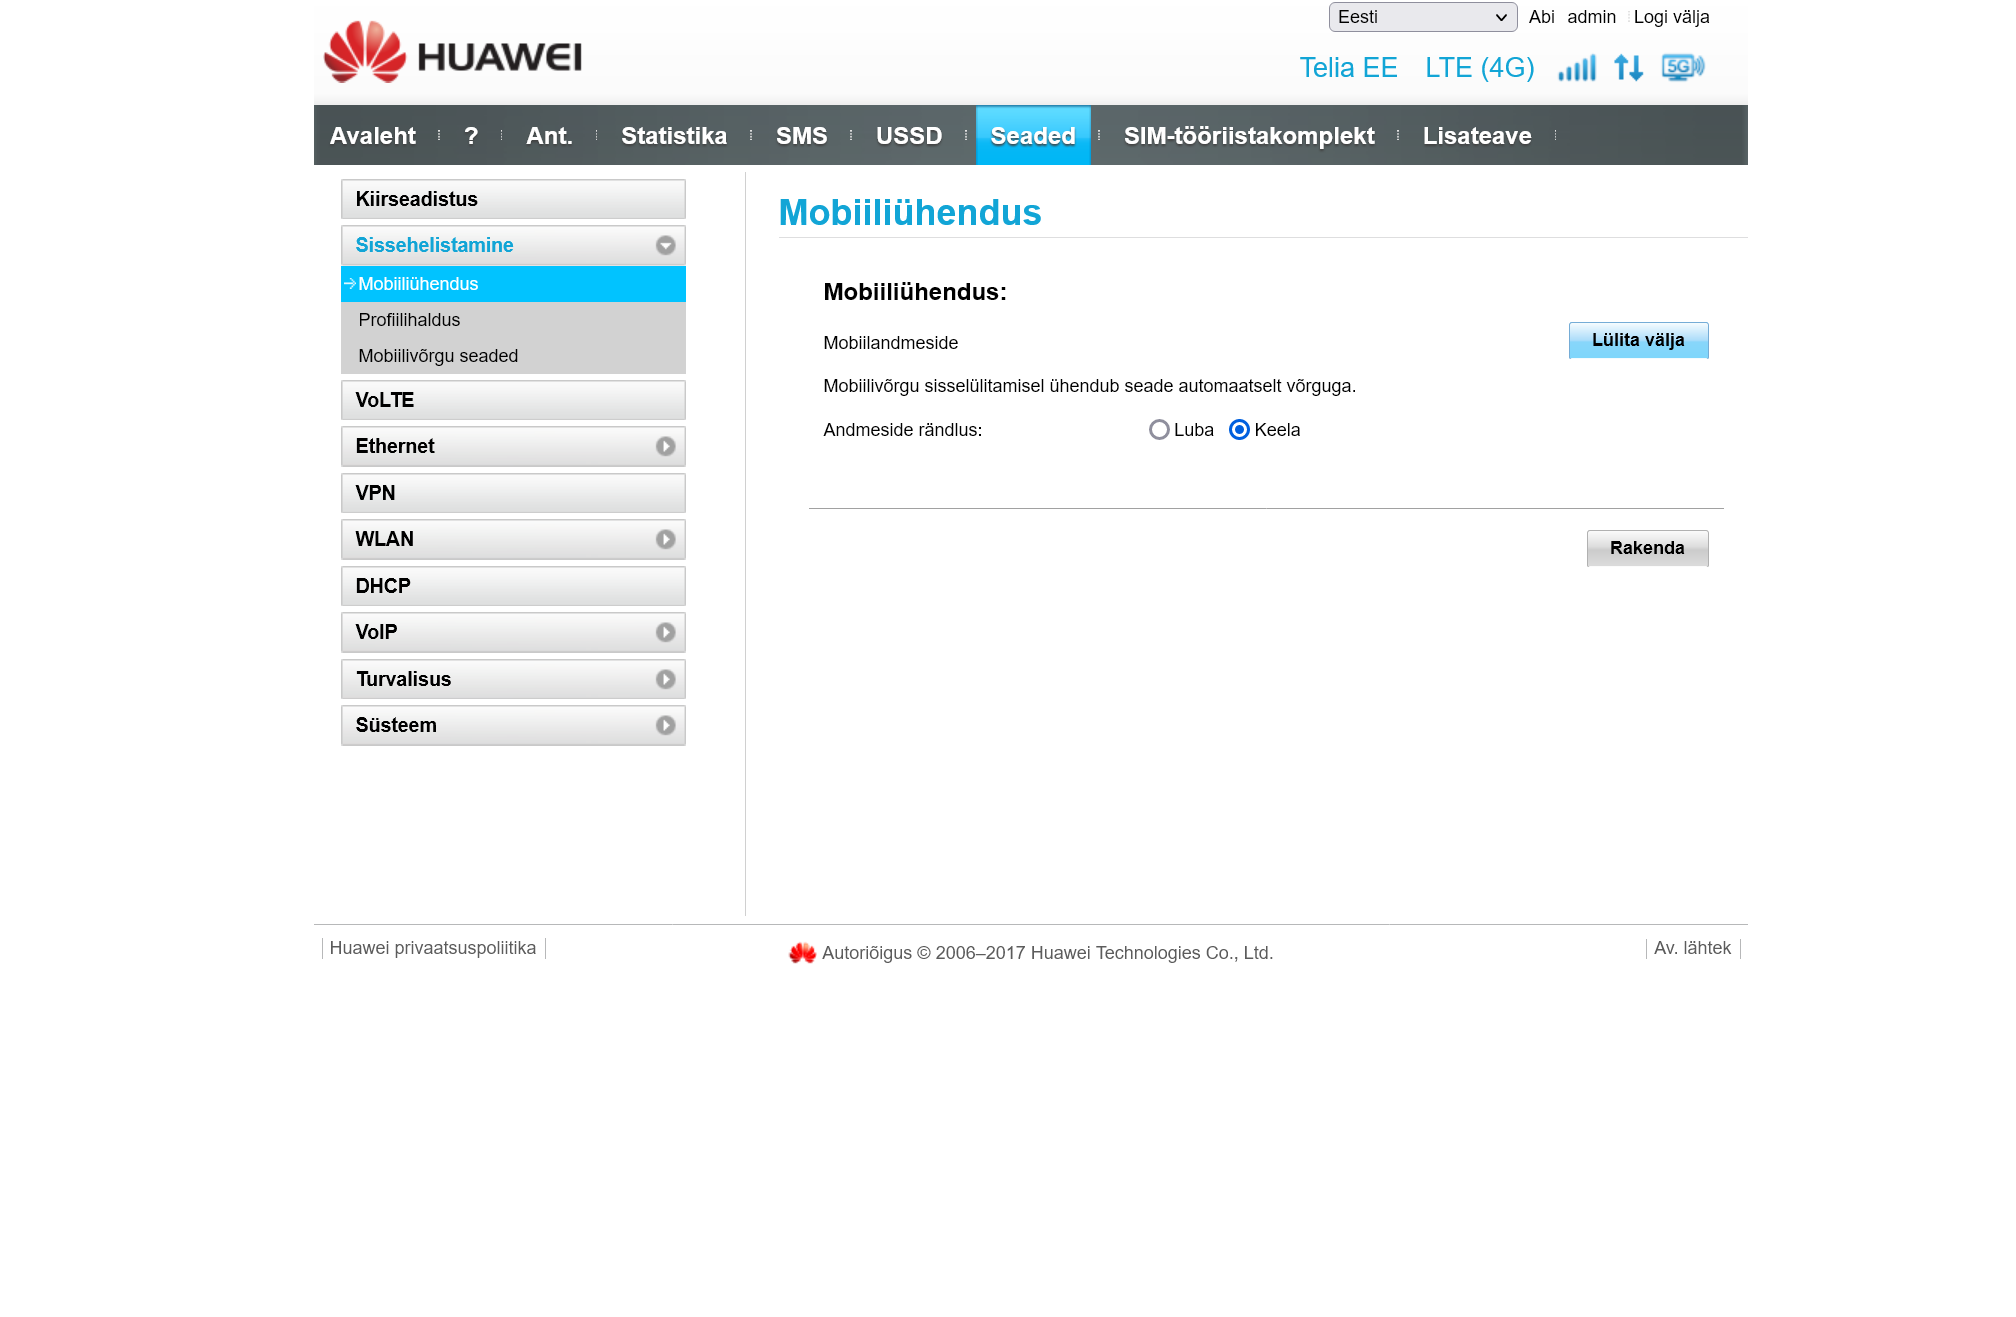Click the Autoriõigus copyright text
2016x1317 pixels.
(1047, 953)
